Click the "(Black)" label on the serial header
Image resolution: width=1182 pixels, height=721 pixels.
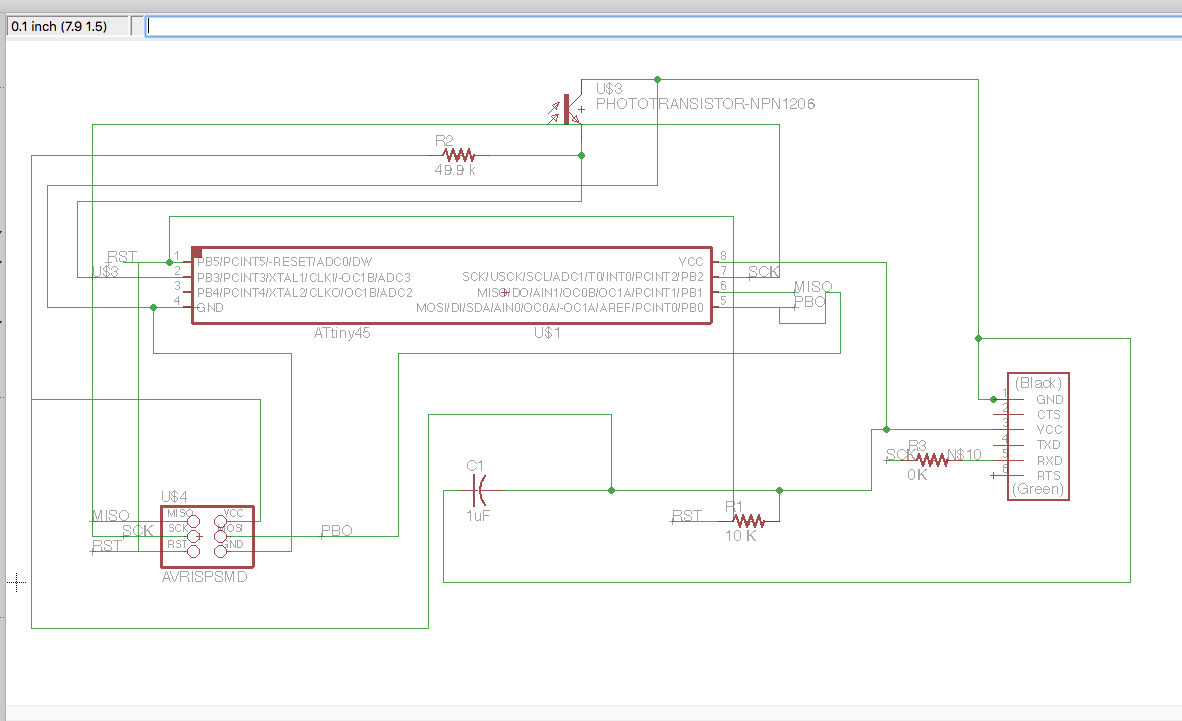(x=1038, y=383)
